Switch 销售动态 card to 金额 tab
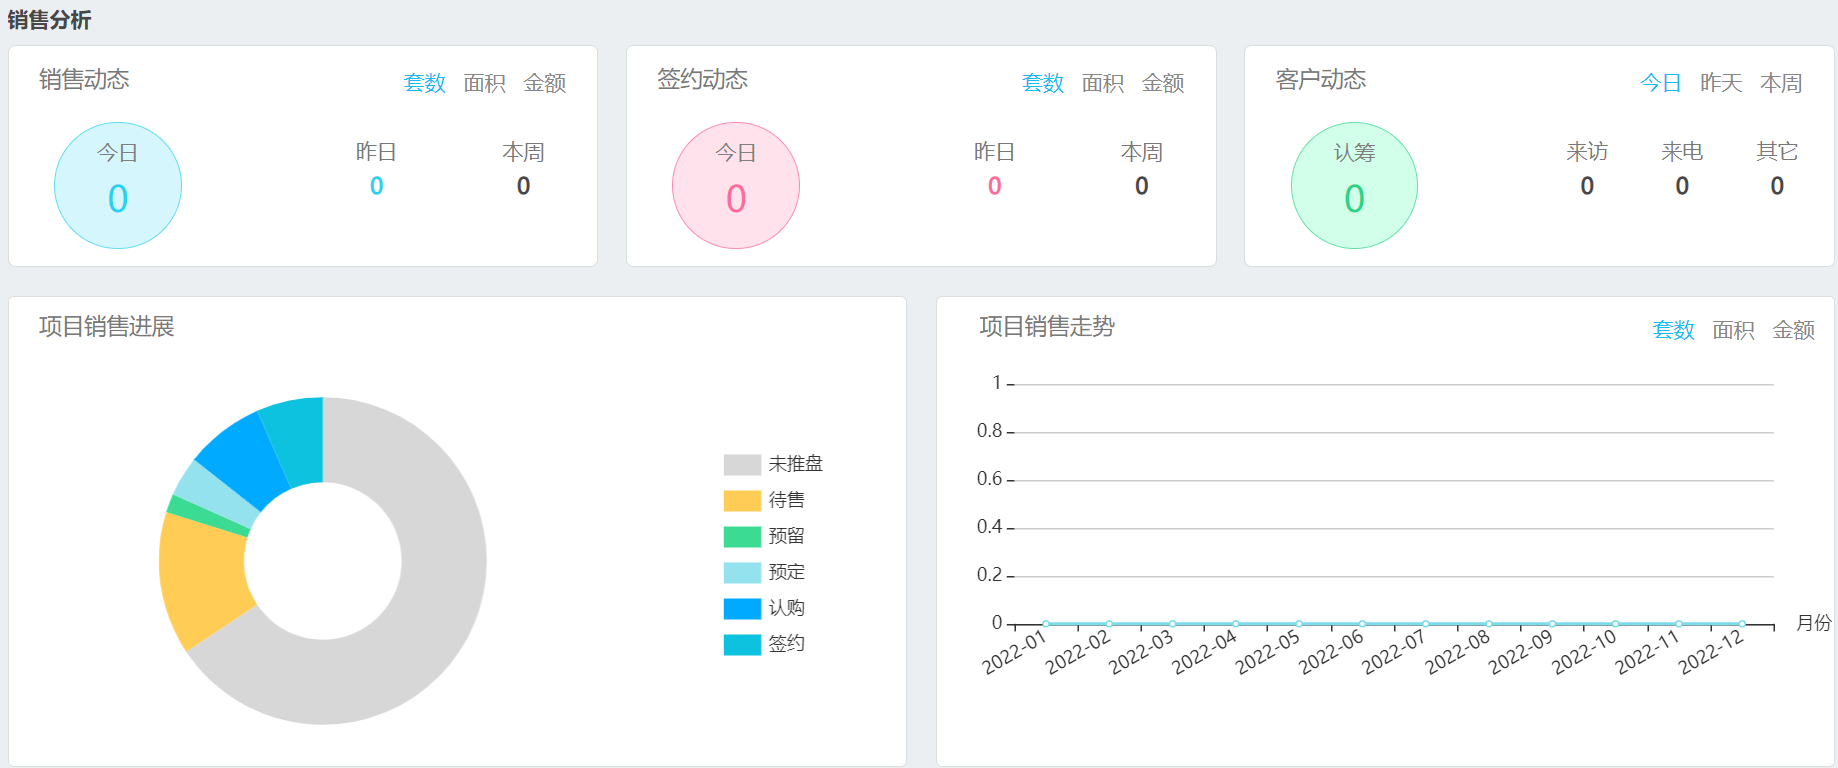The width and height of the screenshot is (1838, 768). coord(544,83)
